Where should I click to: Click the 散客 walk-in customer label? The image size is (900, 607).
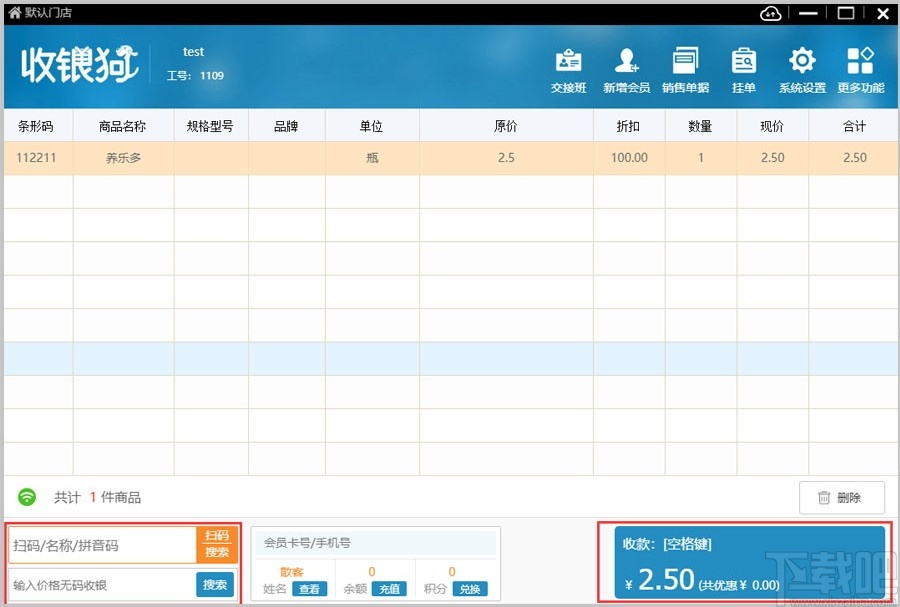point(292,571)
